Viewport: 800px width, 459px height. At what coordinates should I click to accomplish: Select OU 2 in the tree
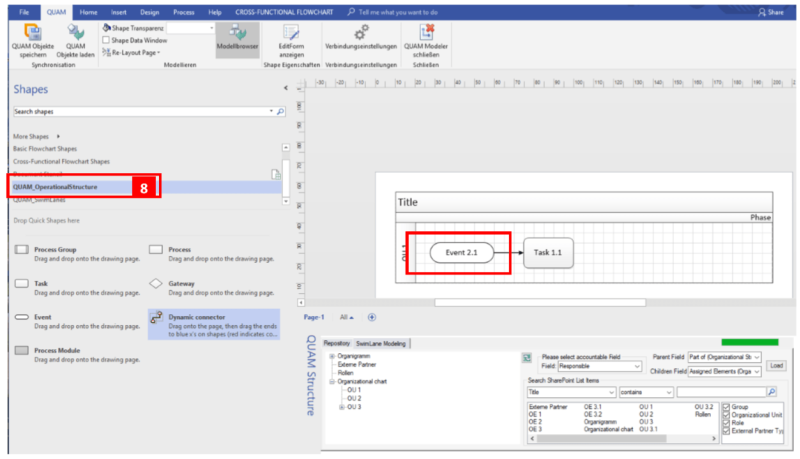354,398
